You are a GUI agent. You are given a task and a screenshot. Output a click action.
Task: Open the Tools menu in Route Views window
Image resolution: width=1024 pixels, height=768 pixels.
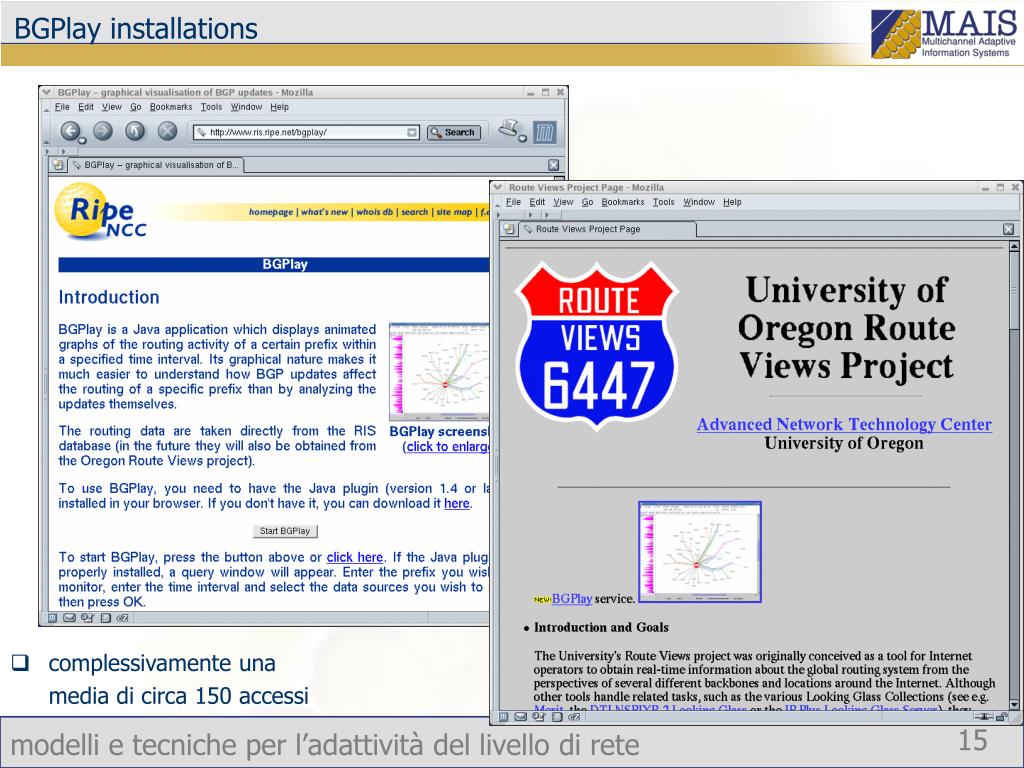(664, 202)
